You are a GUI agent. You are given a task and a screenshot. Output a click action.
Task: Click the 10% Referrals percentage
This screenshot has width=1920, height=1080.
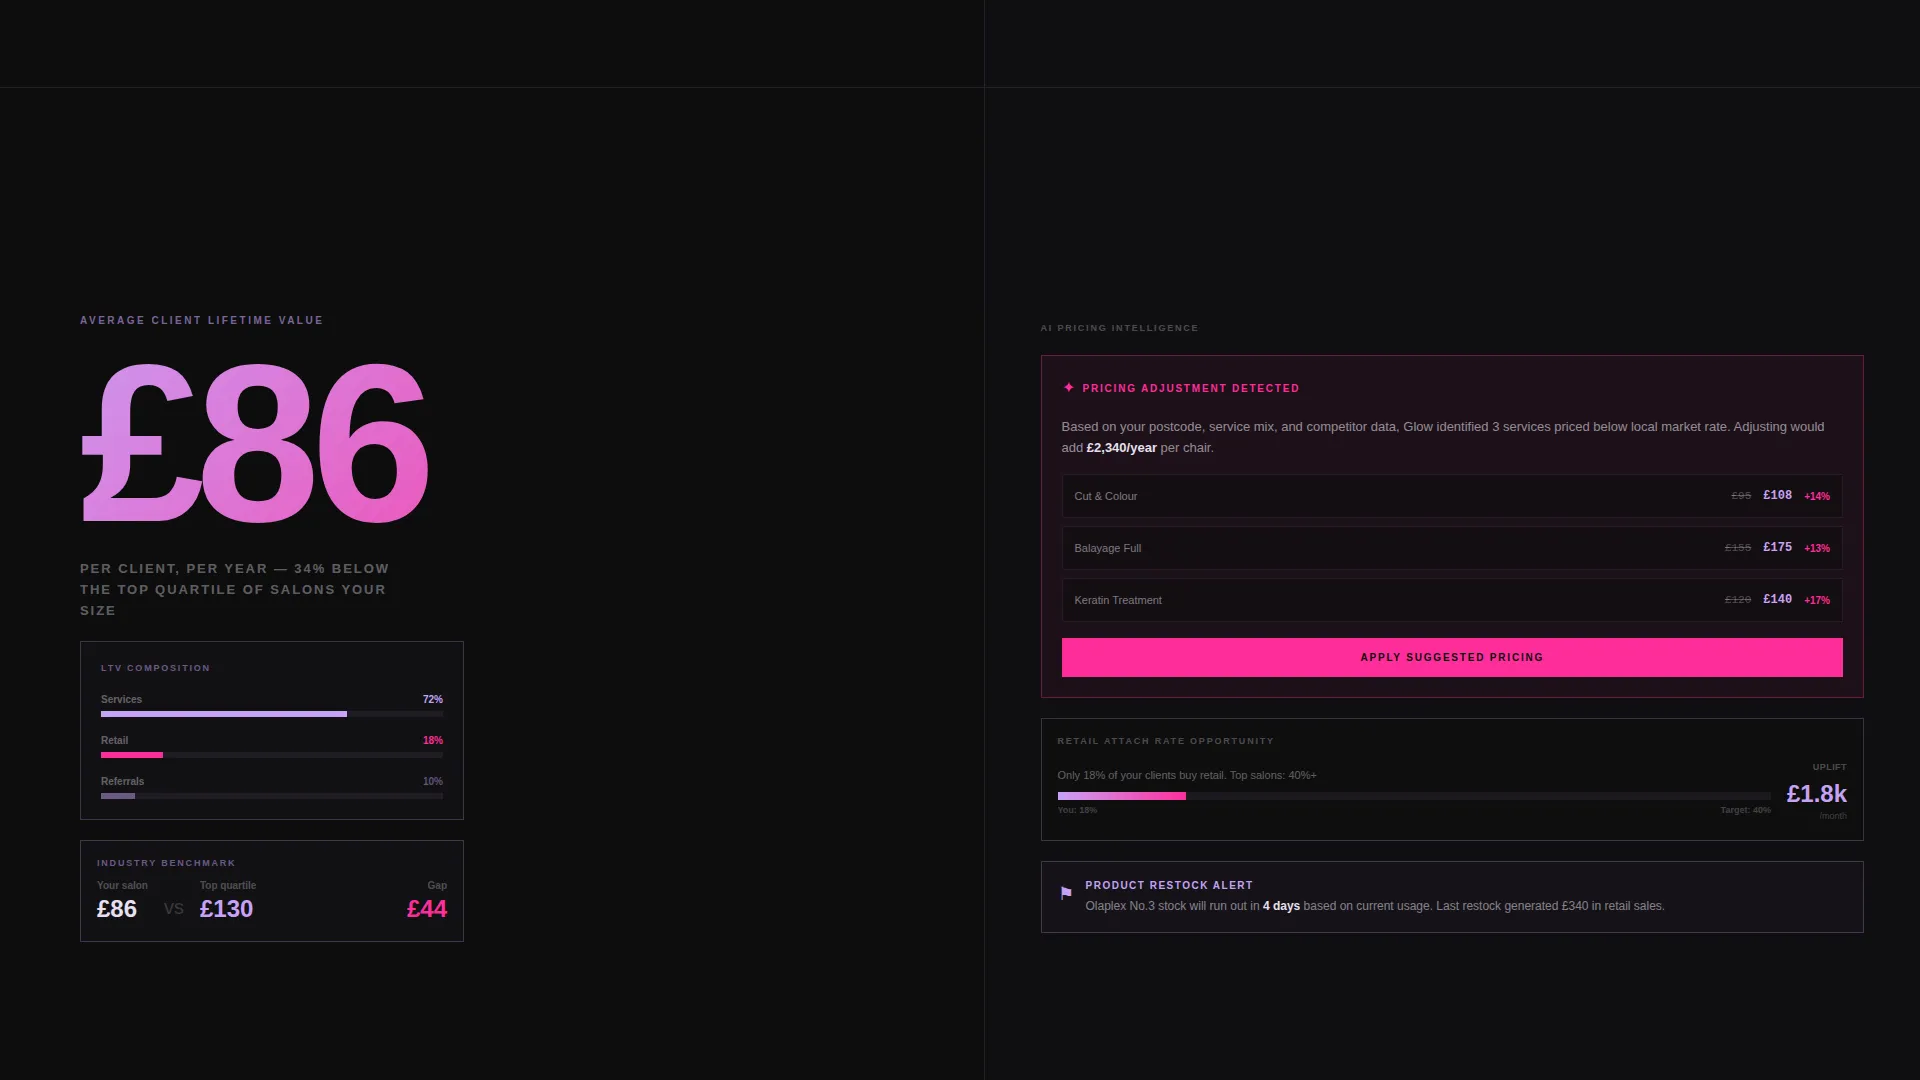coord(432,781)
